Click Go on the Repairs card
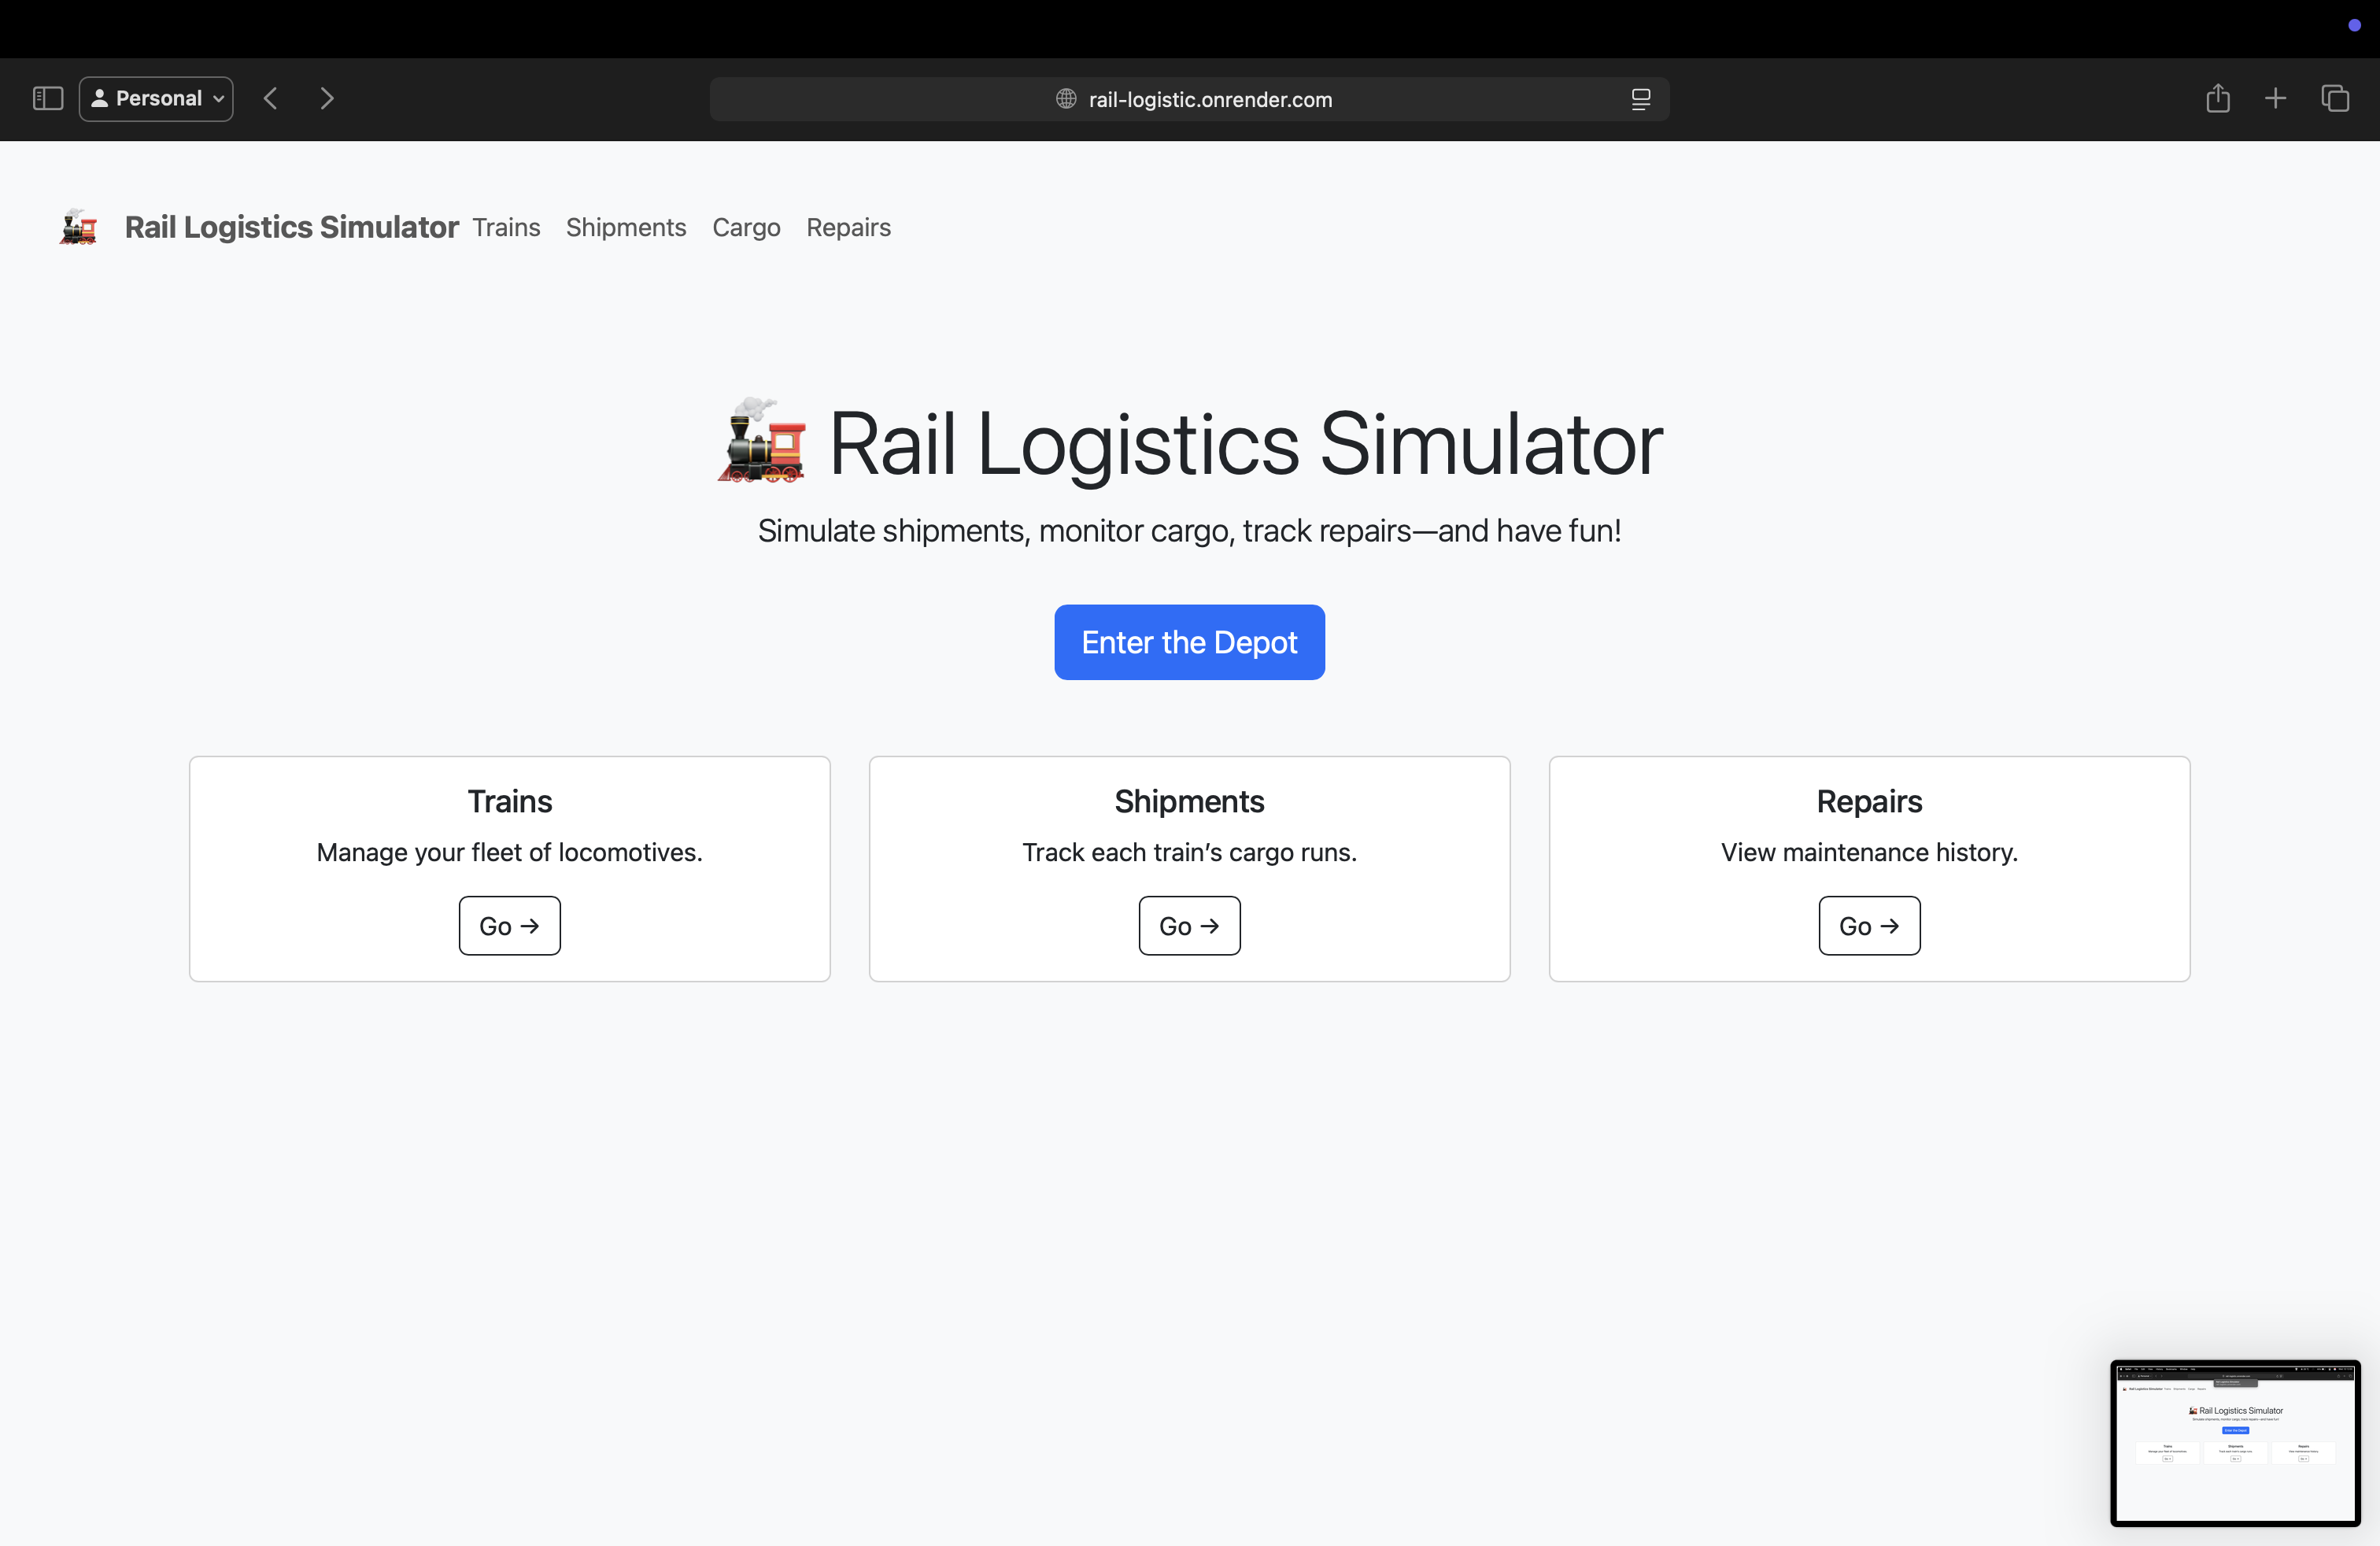 click(x=1869, y=925)
